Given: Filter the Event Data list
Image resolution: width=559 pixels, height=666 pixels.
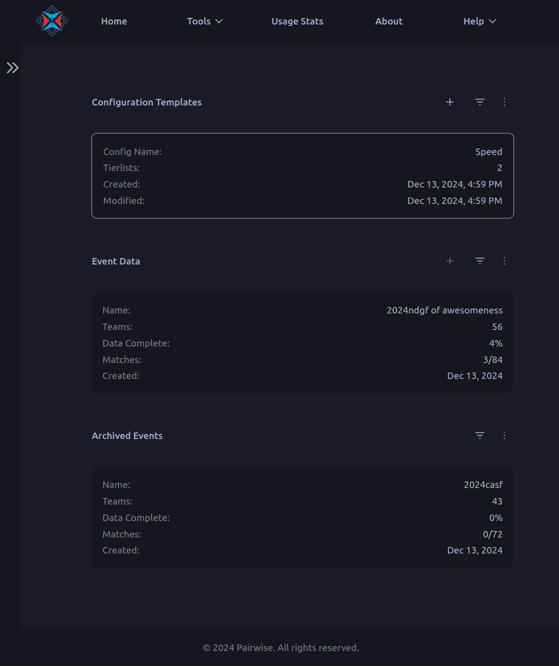Looking at the screenshot, I should pos(480,261).
